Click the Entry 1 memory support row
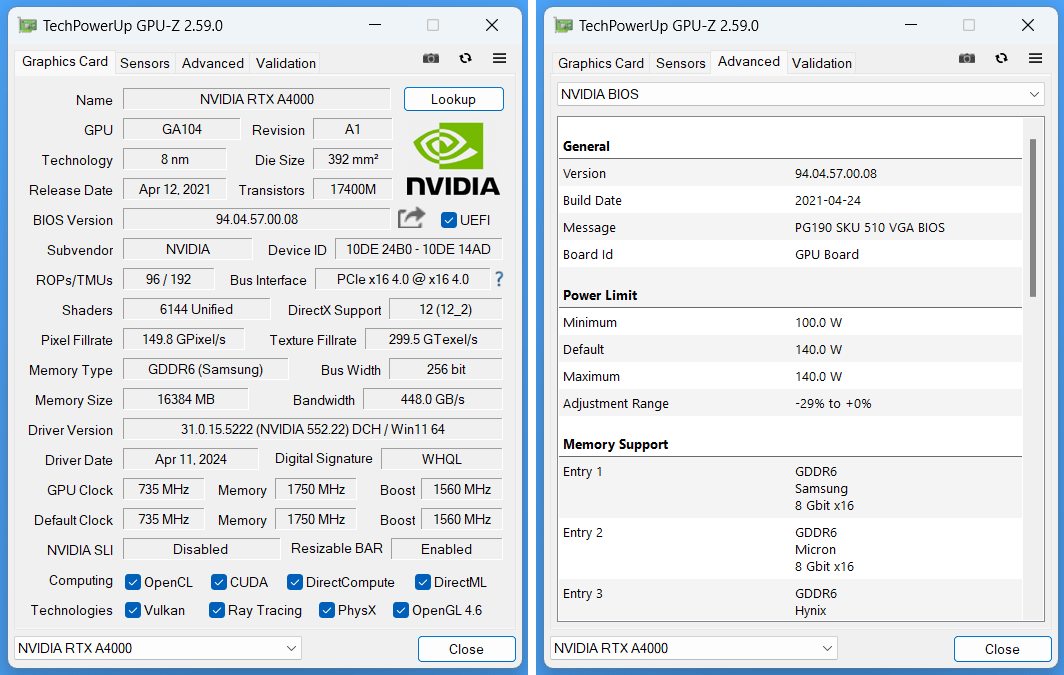 pos(791,488)
